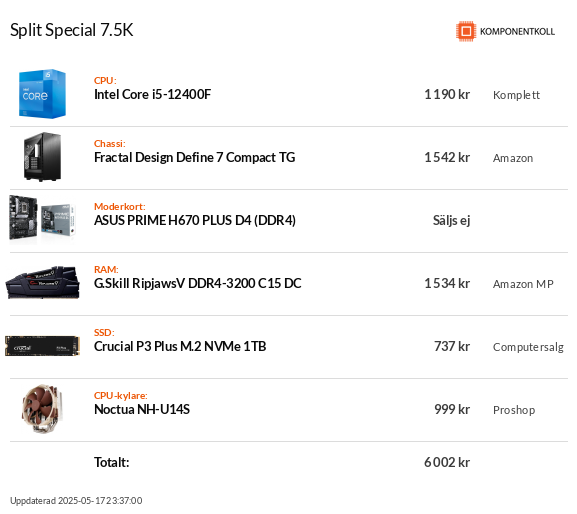577x514 pixels.
Task: Select ASUS PRIME H670 PLUS D4 link
Action: [195, 220]
